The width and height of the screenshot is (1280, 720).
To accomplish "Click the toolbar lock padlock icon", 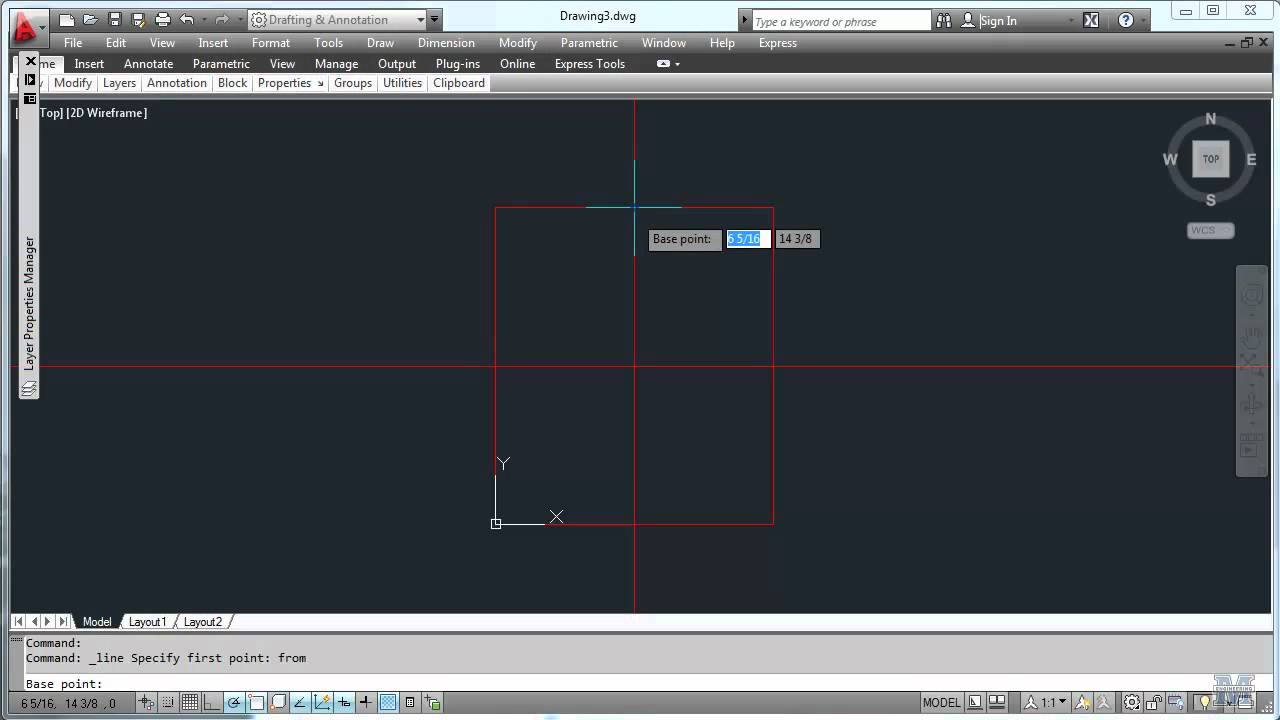I will pos(1154,702).
